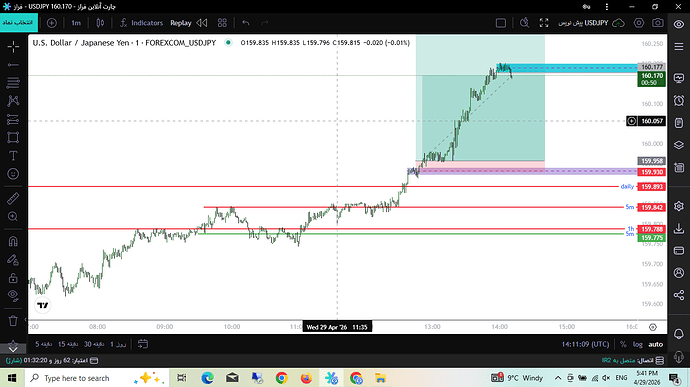Open the news panel in the right sidebar
690x387 pixels.
[679, 167]
